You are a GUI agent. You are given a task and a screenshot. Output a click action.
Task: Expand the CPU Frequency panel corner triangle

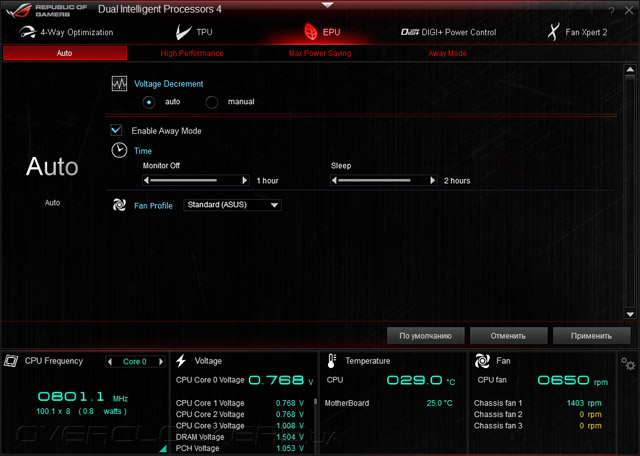(163, 449)
